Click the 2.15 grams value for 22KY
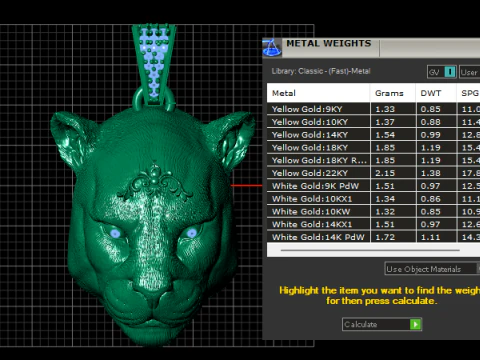Screen dimensions: 480x360 click(385, 173)
